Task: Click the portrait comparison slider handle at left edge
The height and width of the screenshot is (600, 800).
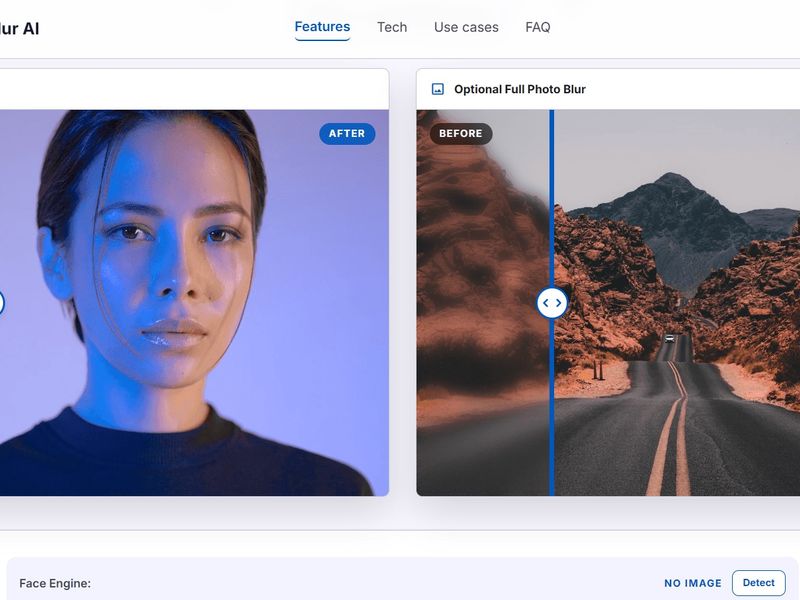Action: point(2,303)
